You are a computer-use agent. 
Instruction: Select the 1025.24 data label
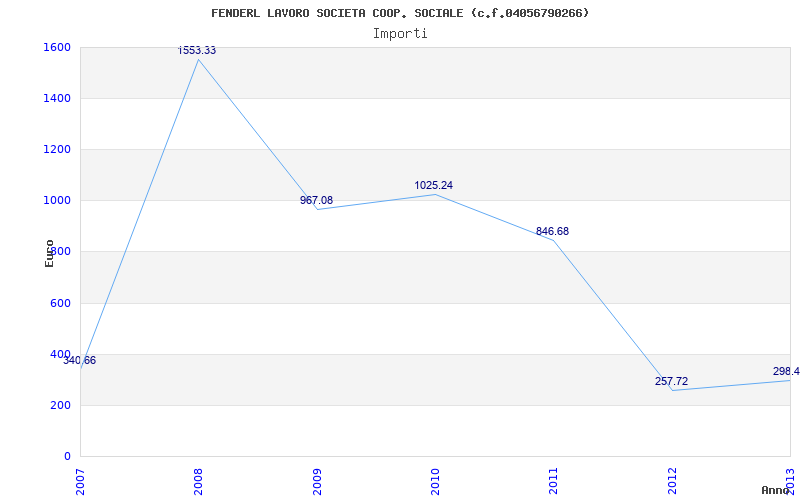click(x=434, y=186)
